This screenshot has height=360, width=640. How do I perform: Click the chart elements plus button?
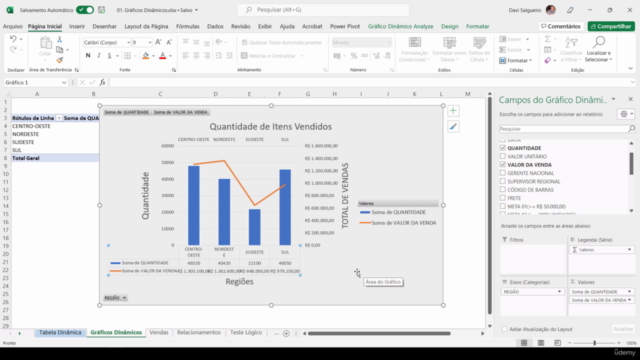[453, 111]
